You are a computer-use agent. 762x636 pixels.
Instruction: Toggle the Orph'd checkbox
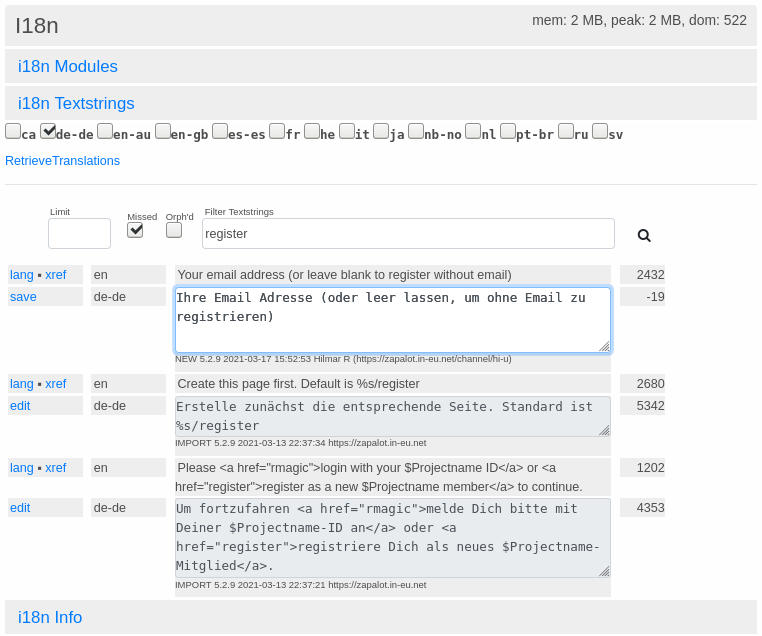point(174,230)
